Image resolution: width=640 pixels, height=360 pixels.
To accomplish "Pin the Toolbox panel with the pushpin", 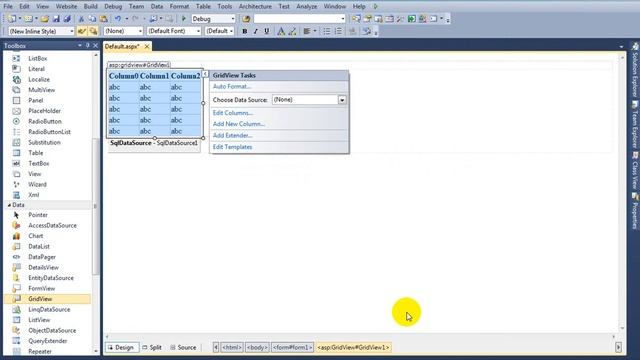I will tap(87, 46).
